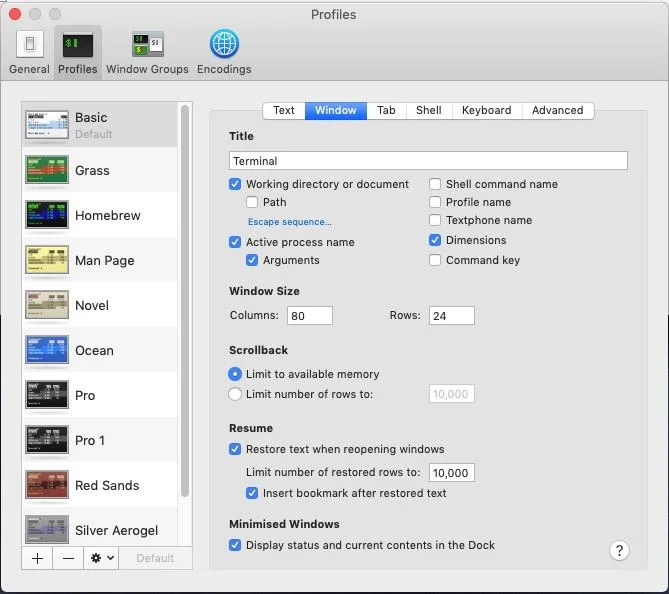
Task: Close the Profiles window with red button
Action: click(x=15, y=14)
